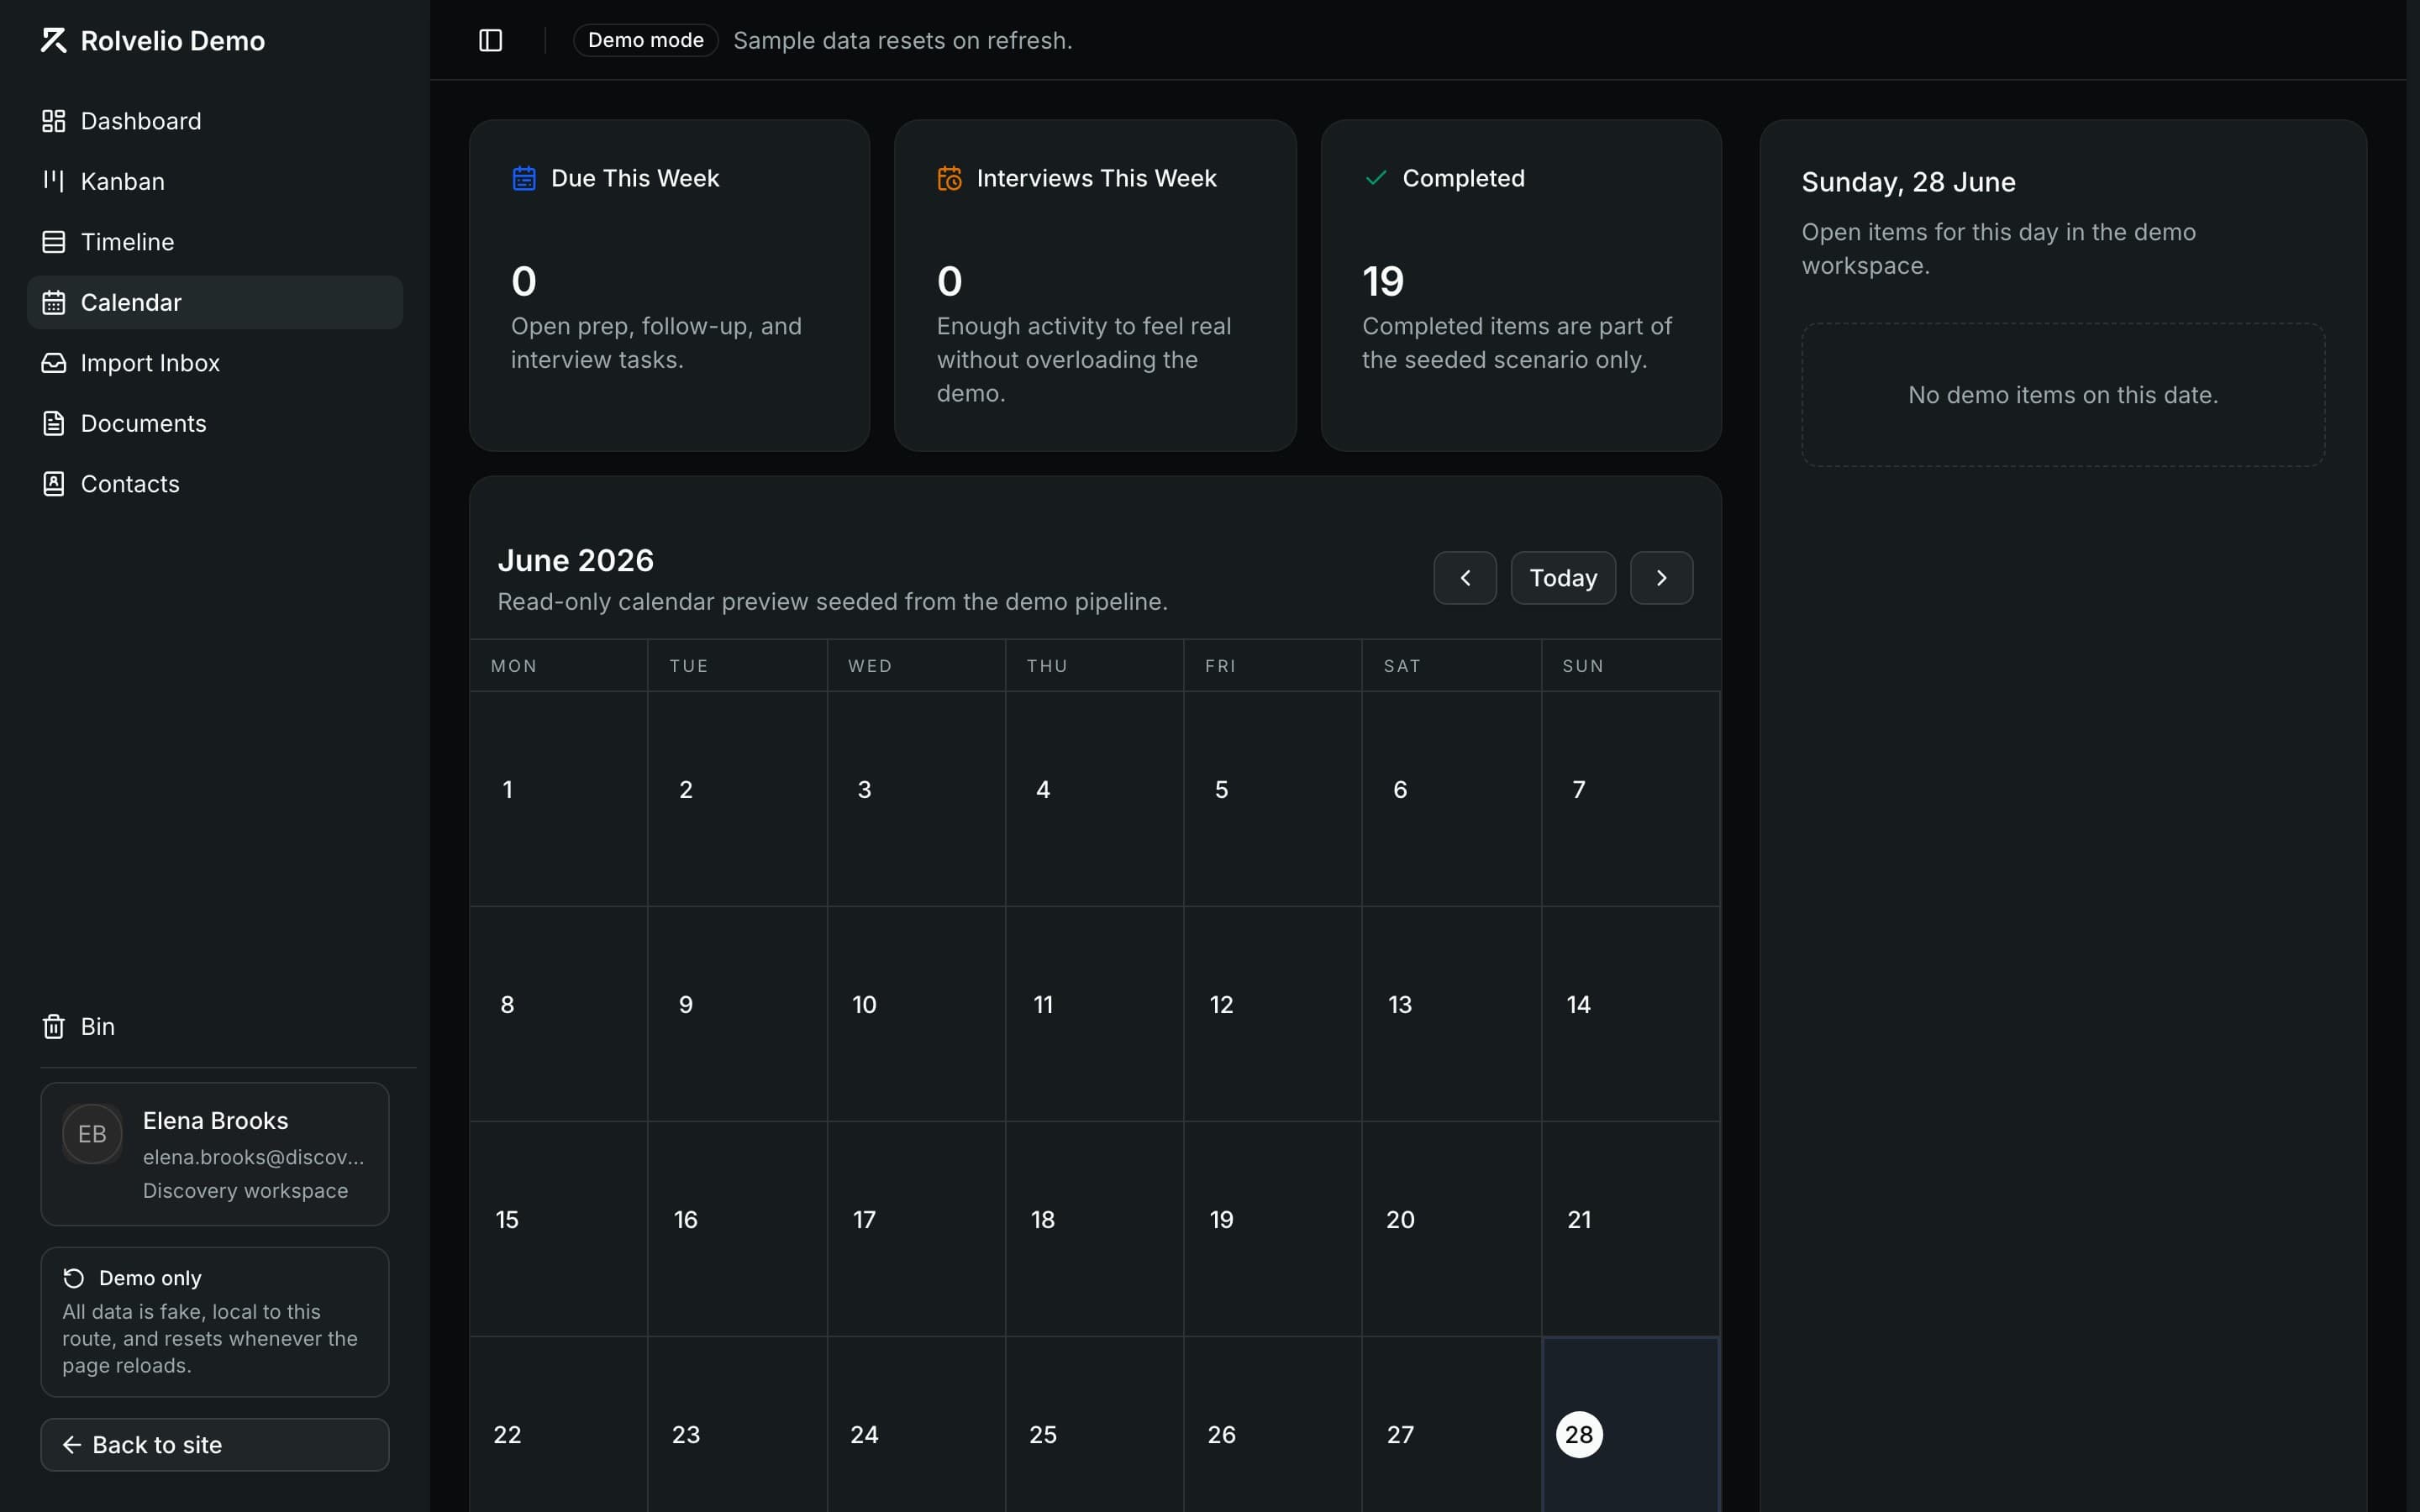Click the EB avatar circle
This screenshot has height=1512, width=2420.
pos(92,1134)
